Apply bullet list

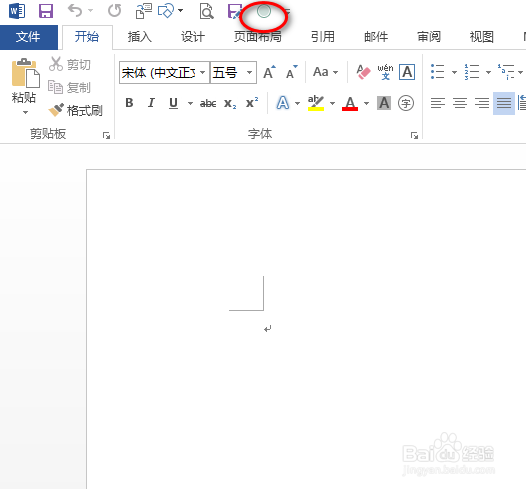437,72
